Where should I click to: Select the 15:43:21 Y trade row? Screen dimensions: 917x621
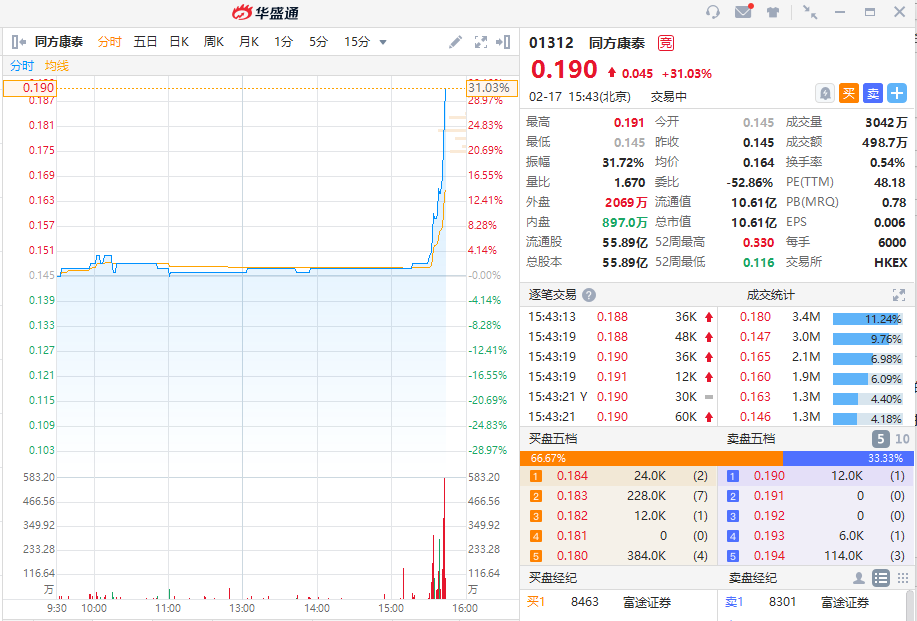tap(619, 397)
